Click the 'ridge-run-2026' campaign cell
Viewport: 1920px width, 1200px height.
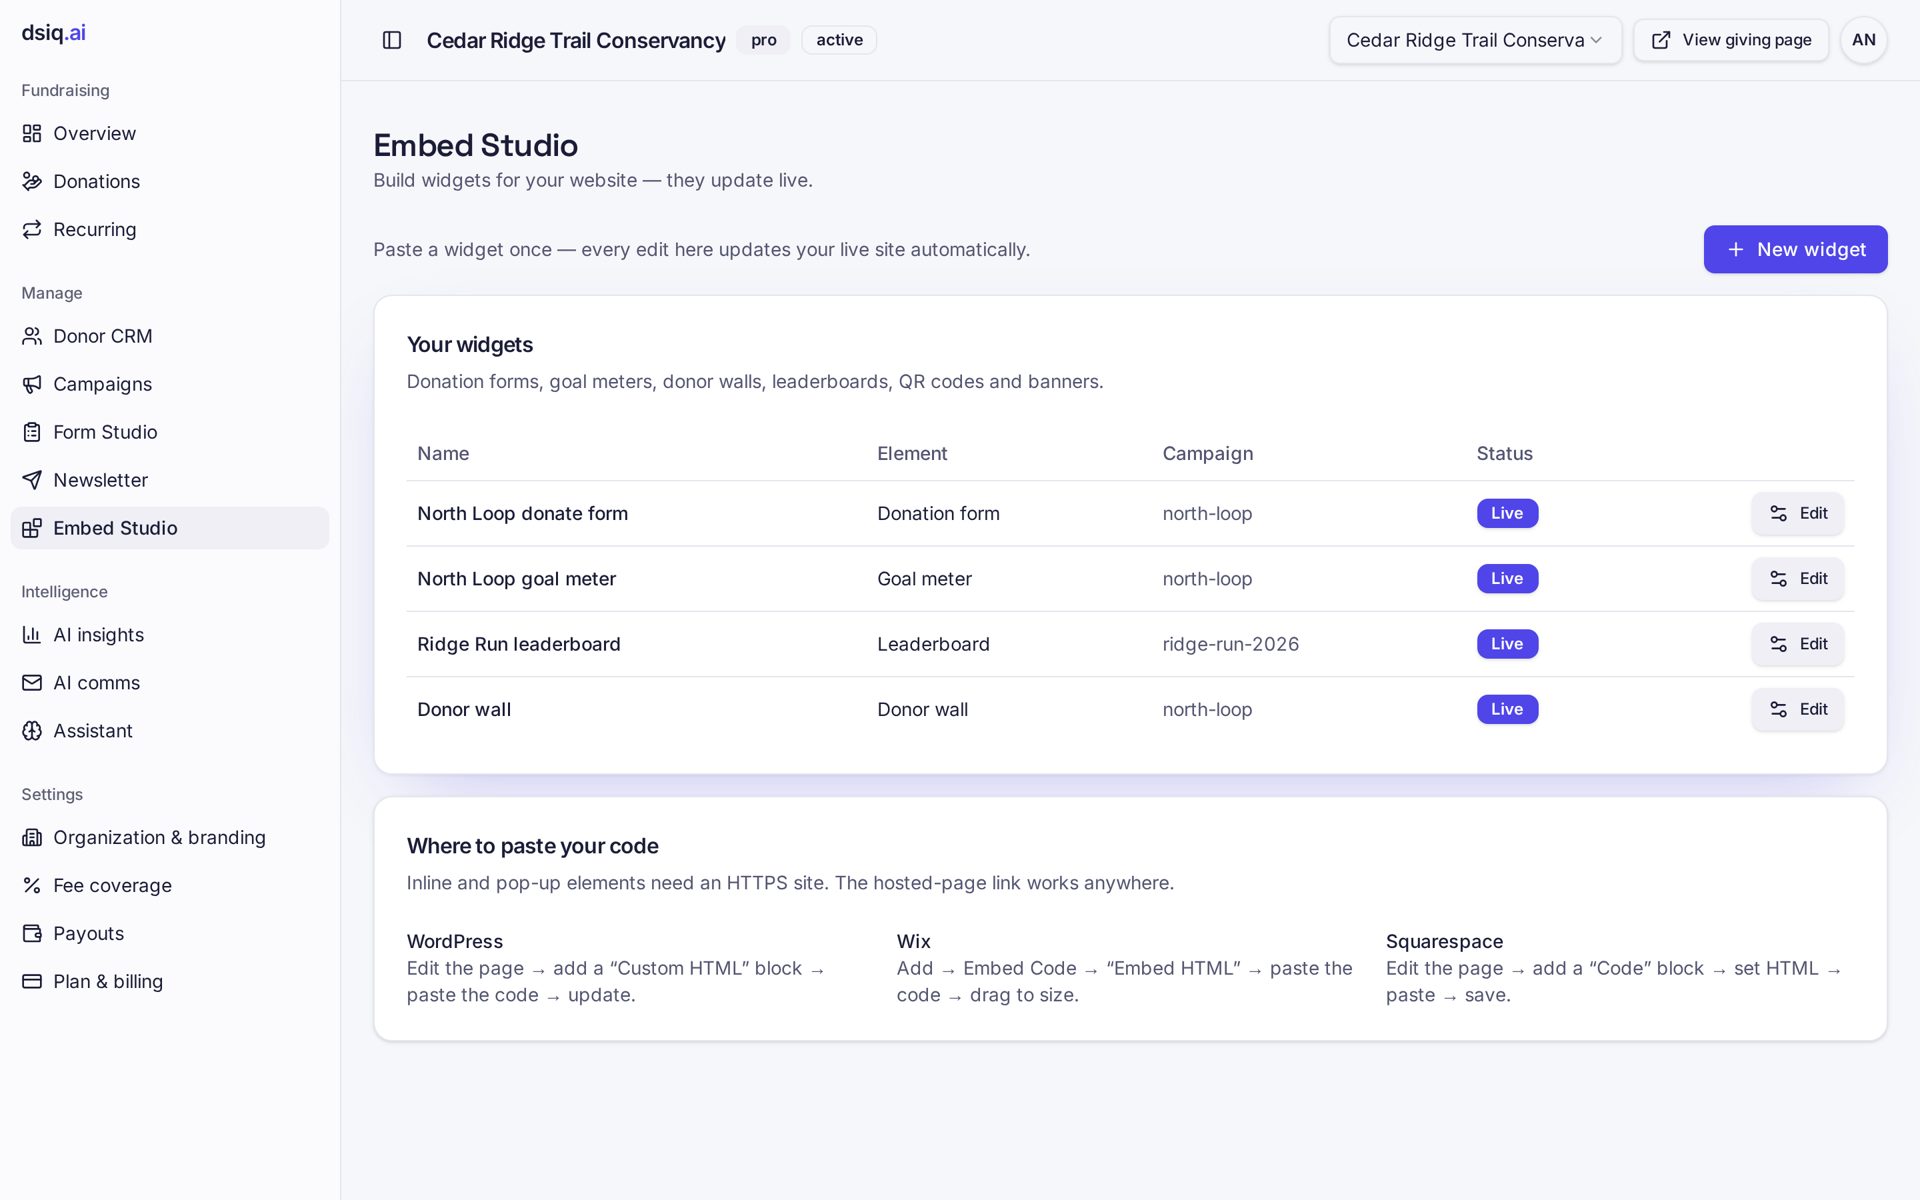point(1230,644)
